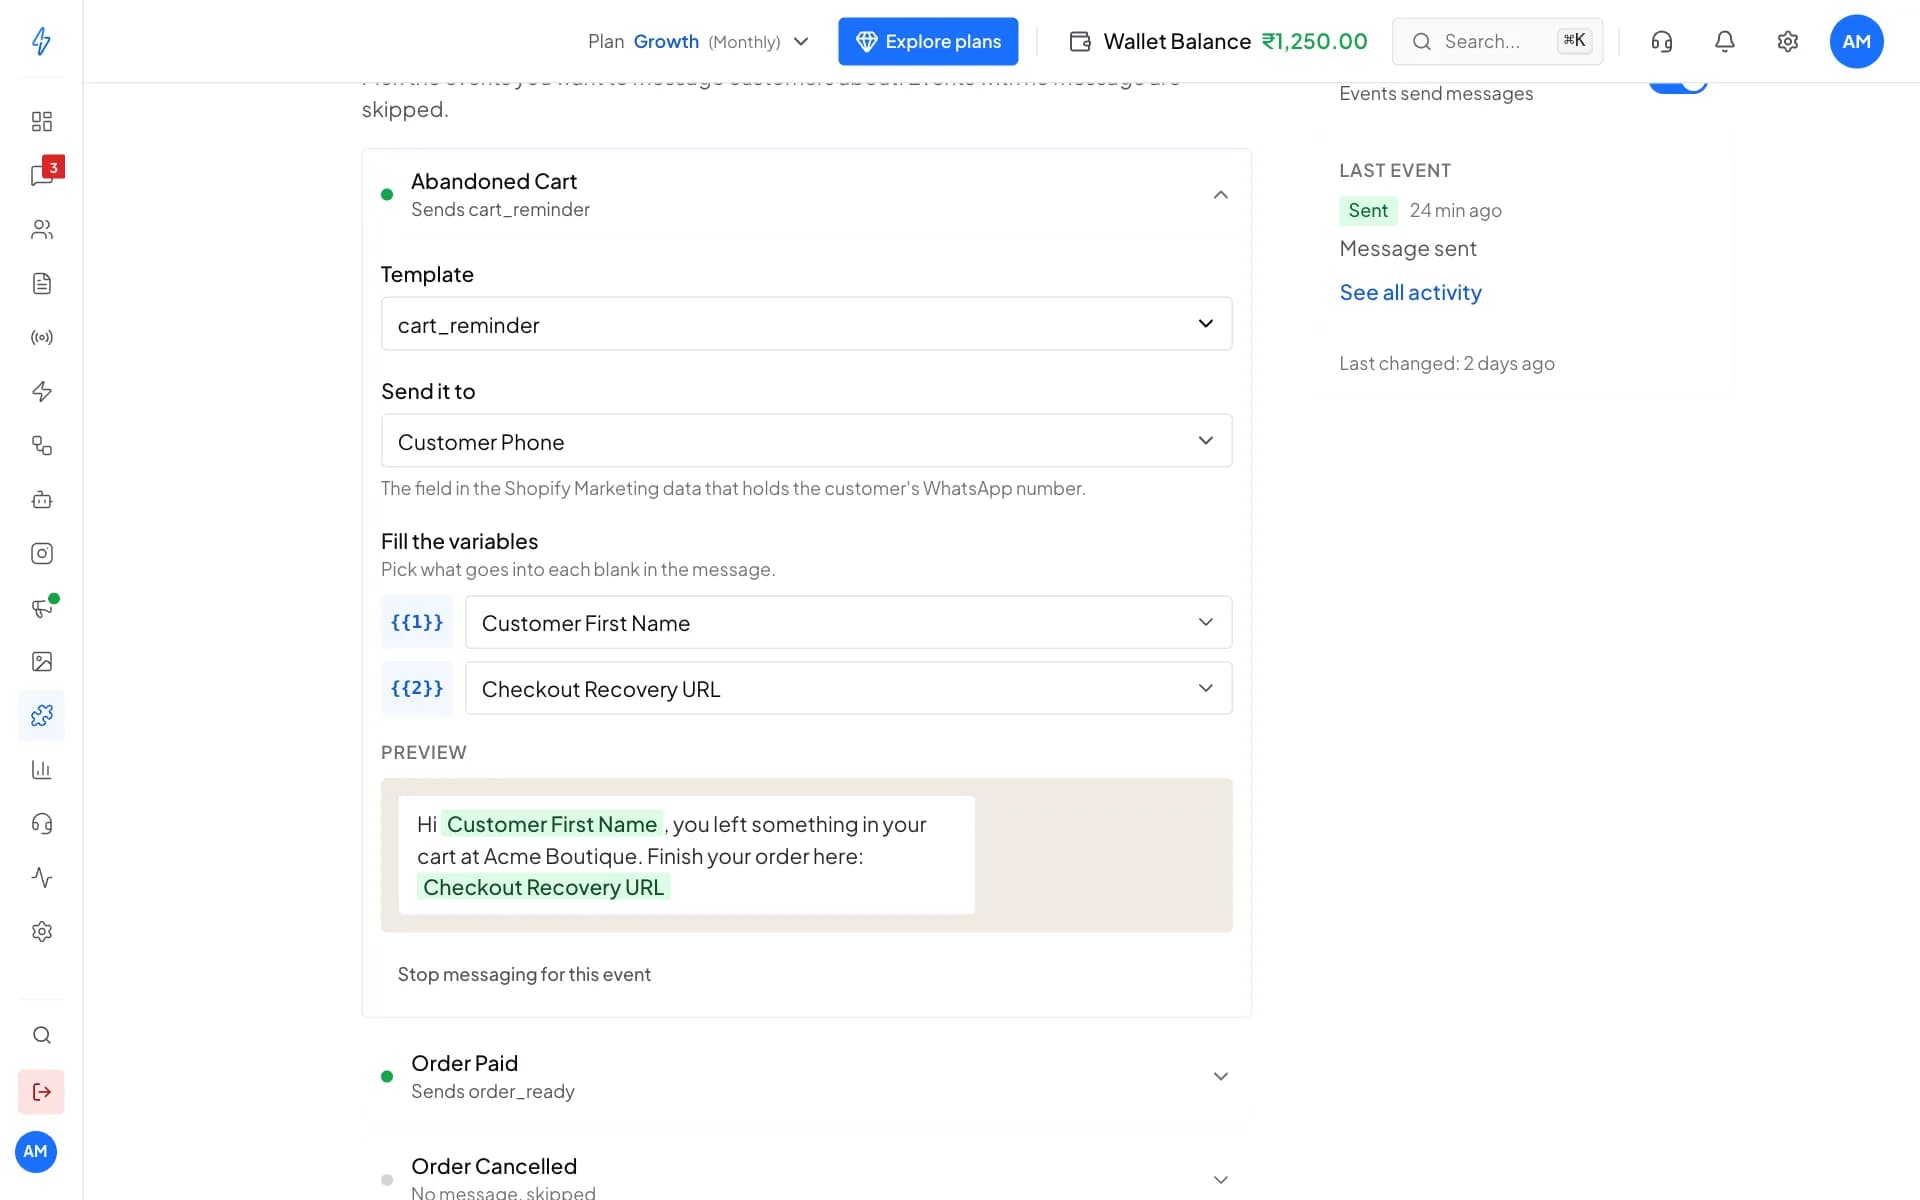Click the Growth plan link
This screenshot has height=1200, width=1920.
pyautogui.click(x=666, y=41)
